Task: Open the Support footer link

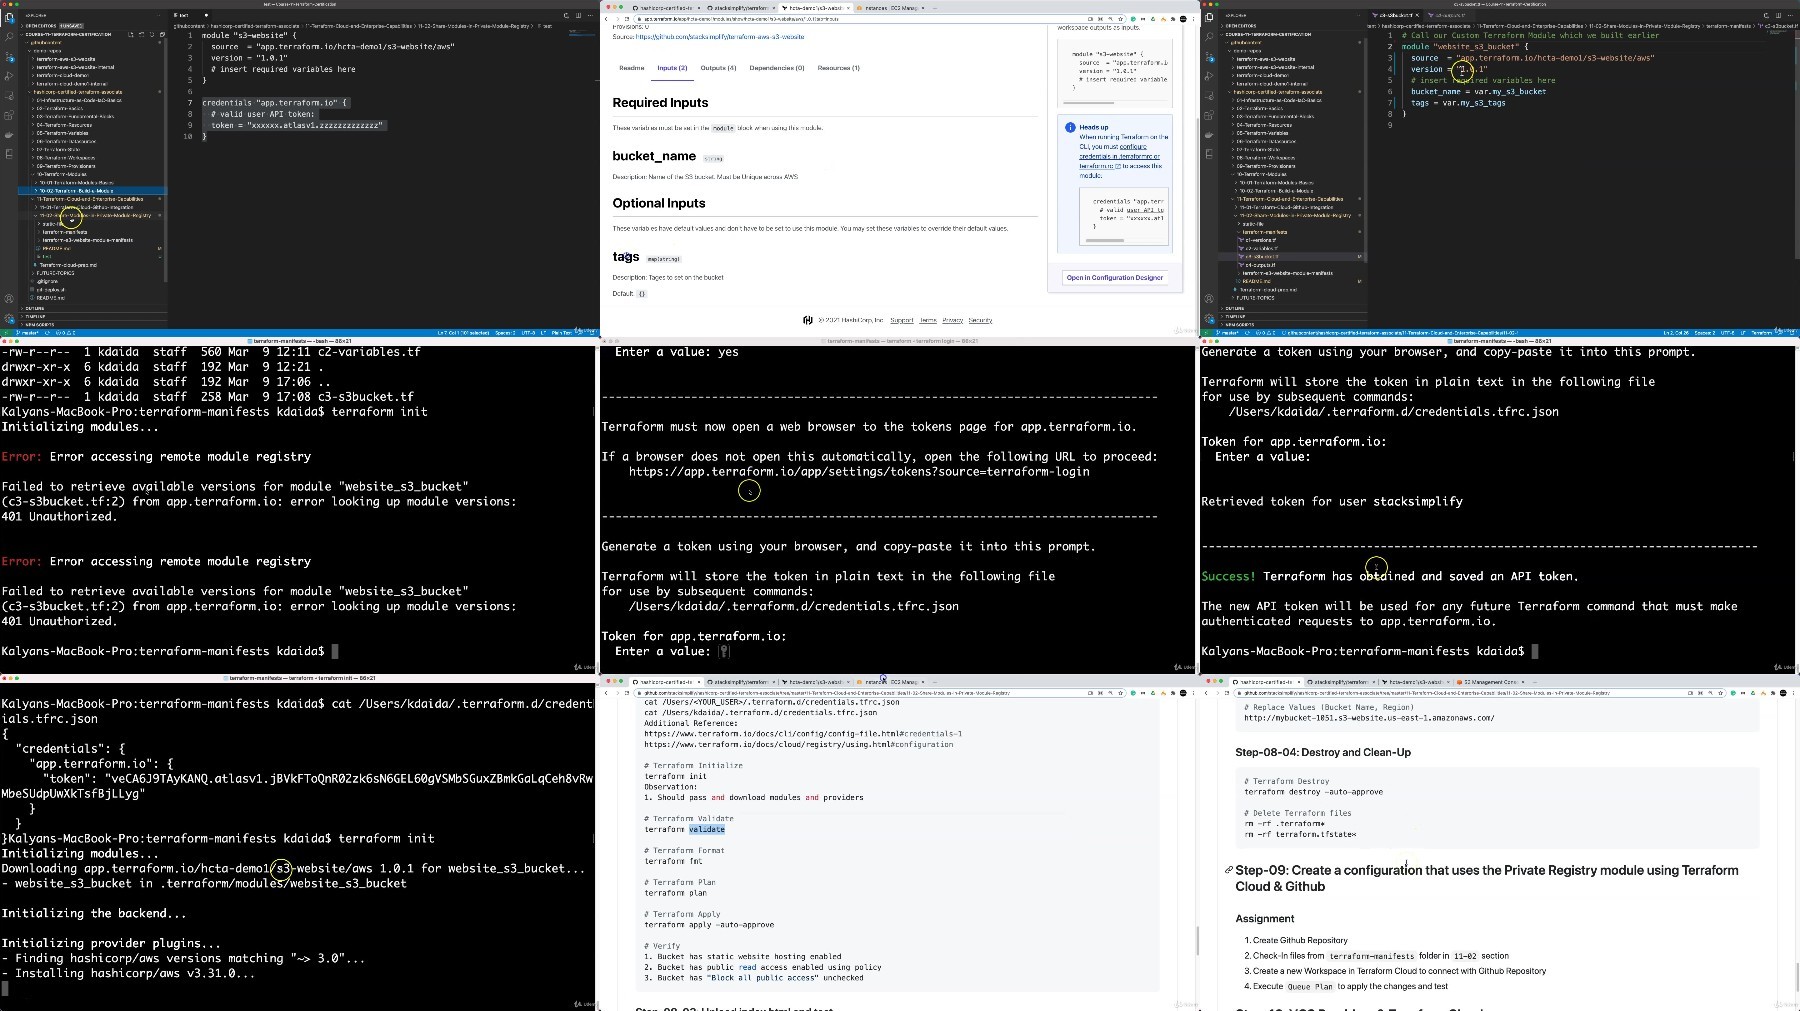Action: click(x=902, y=320)
